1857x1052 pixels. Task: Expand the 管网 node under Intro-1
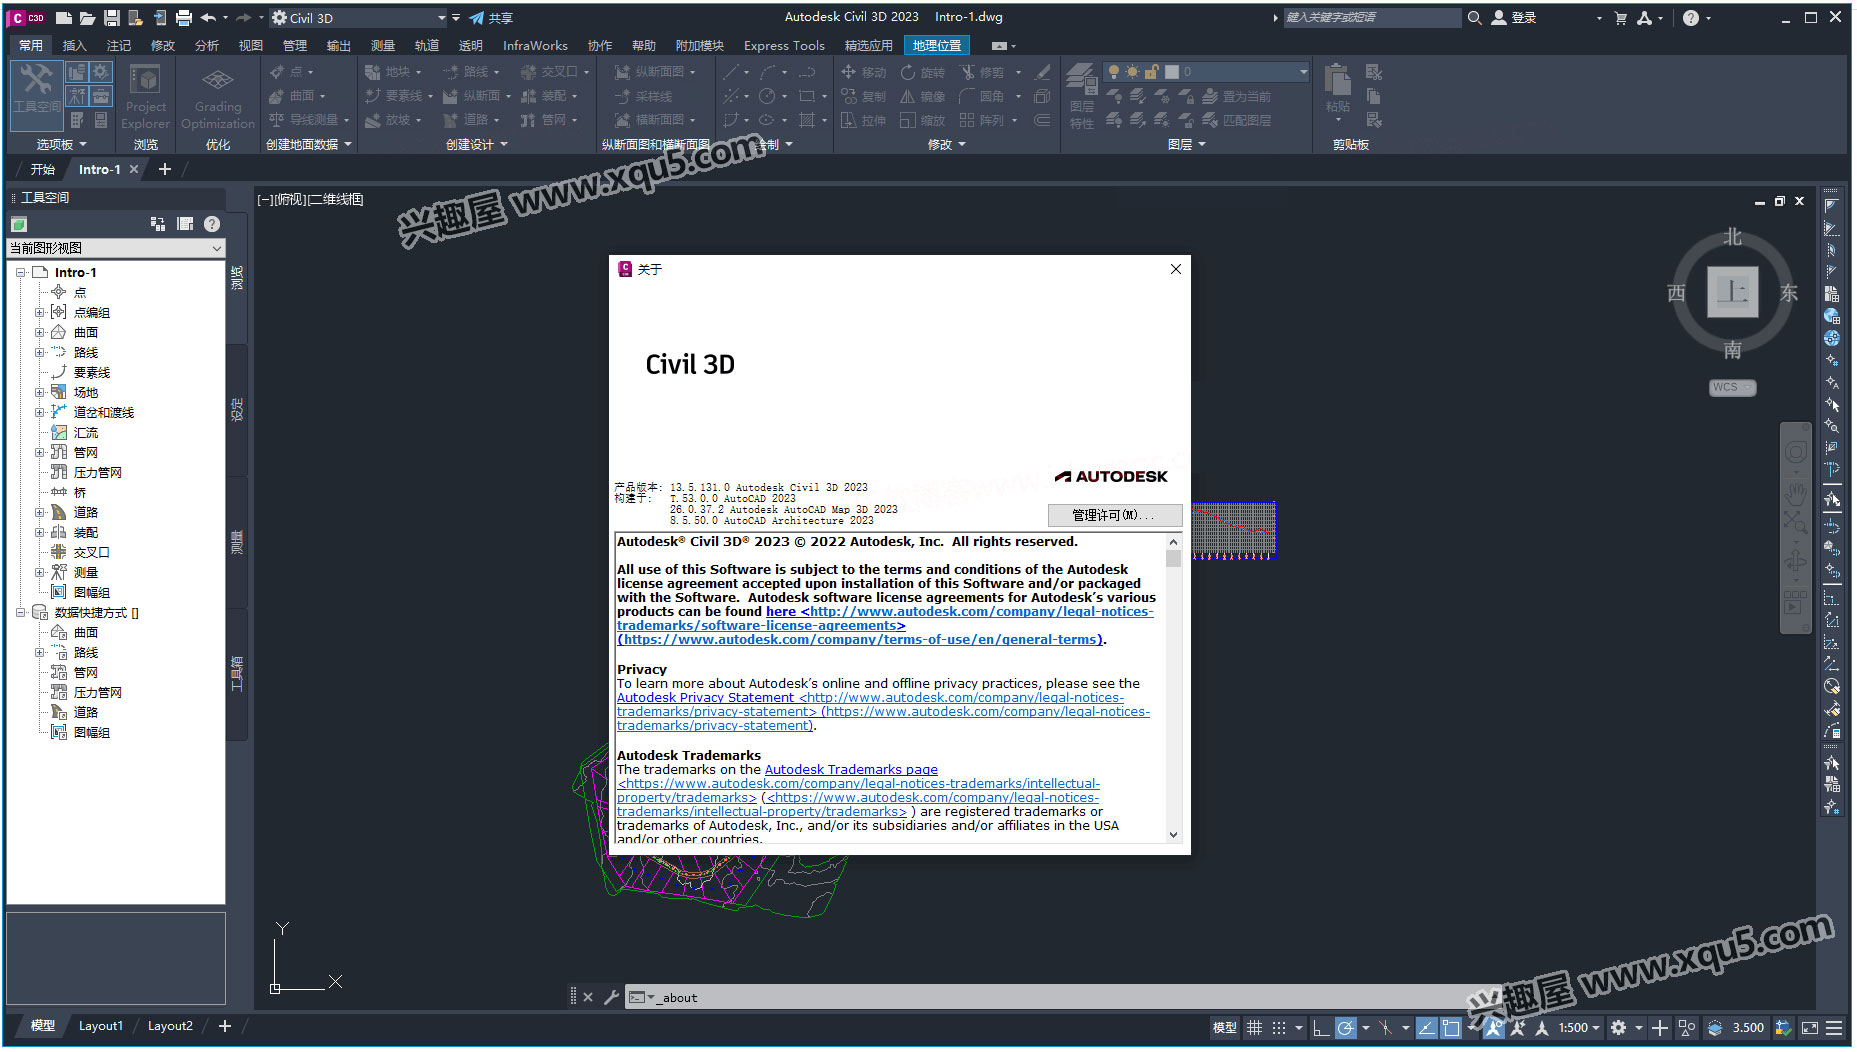coord(40,452)
